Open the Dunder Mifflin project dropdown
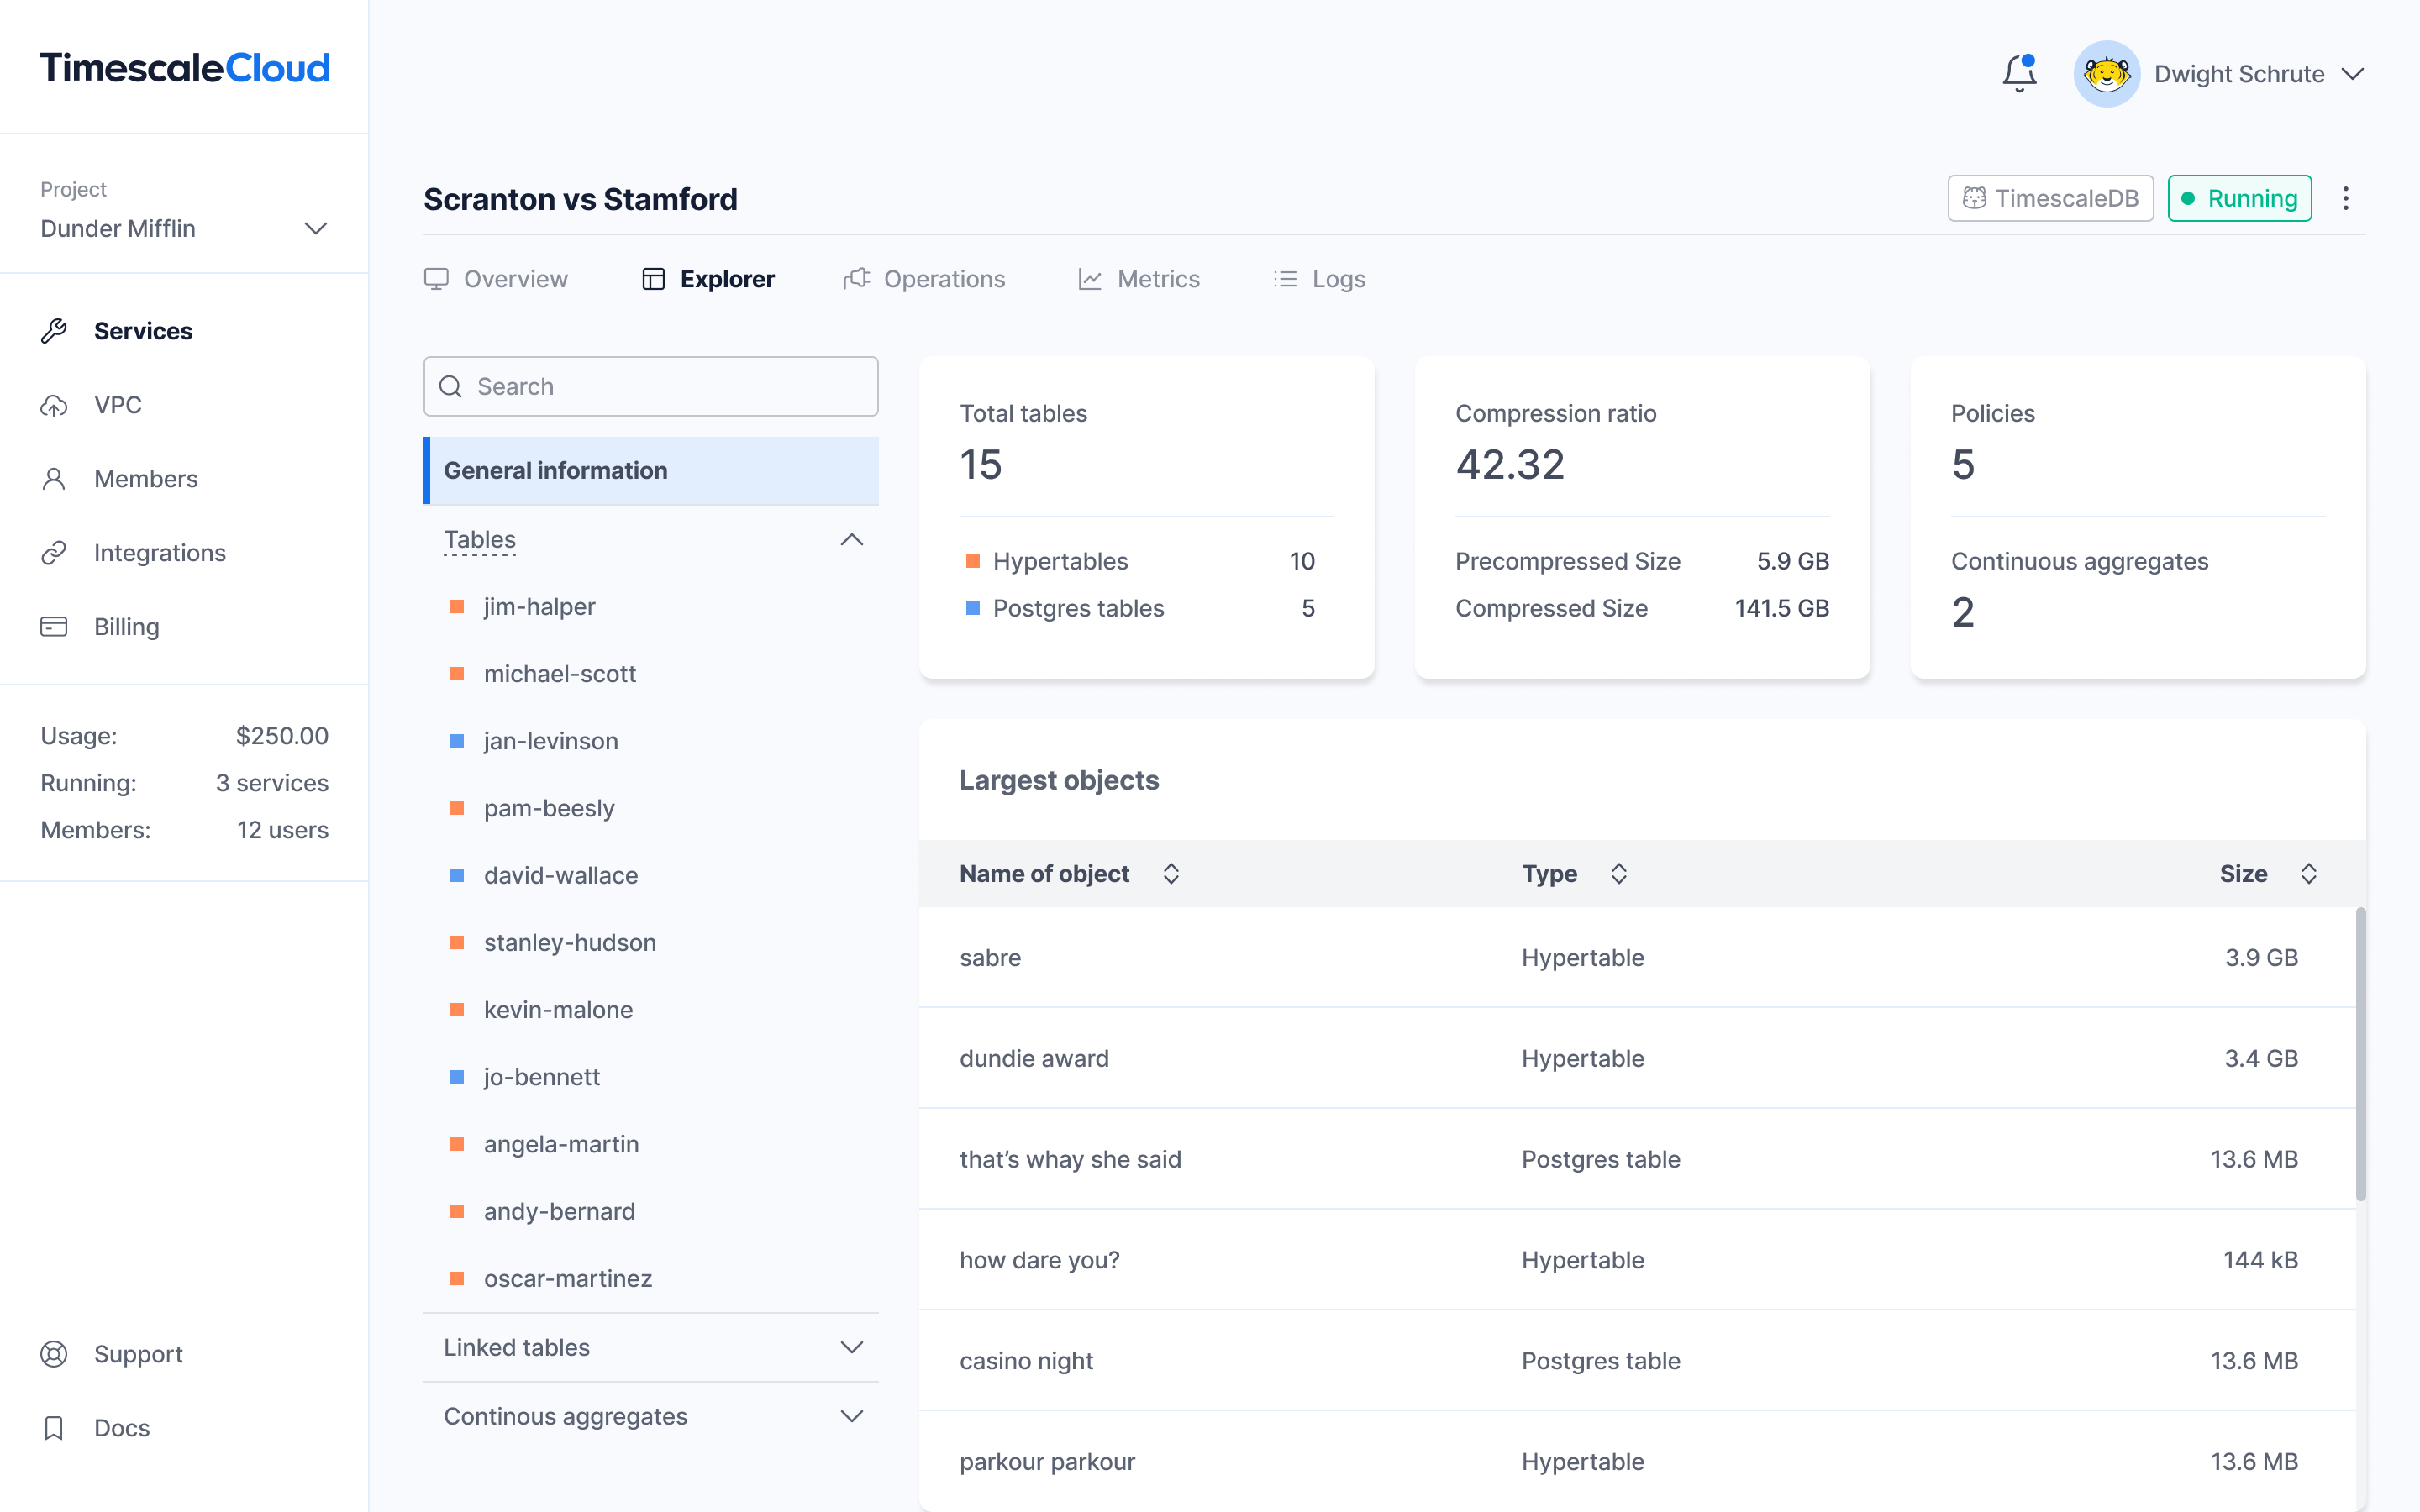 coord(315,229)
